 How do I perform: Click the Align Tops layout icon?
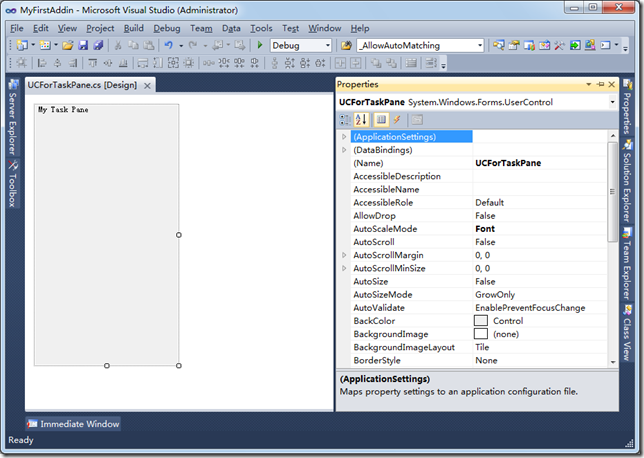pos(93,63)
